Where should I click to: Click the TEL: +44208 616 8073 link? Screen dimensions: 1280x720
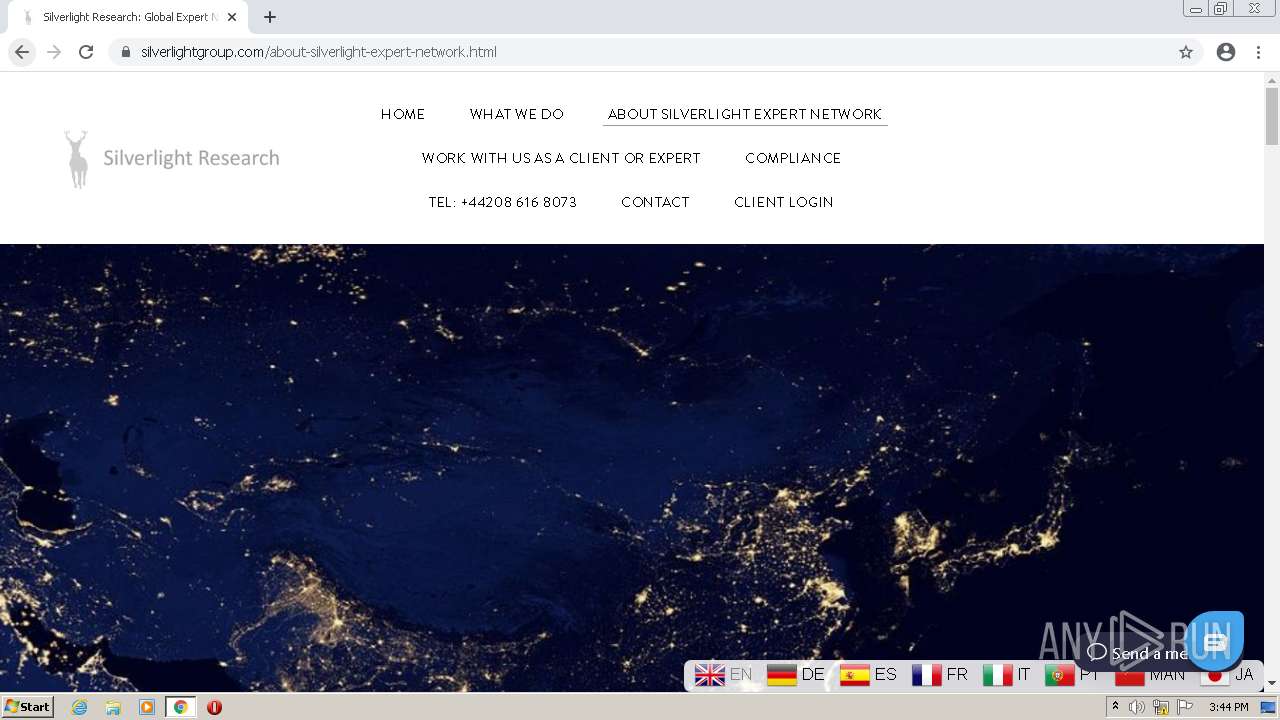click(503, 202)
